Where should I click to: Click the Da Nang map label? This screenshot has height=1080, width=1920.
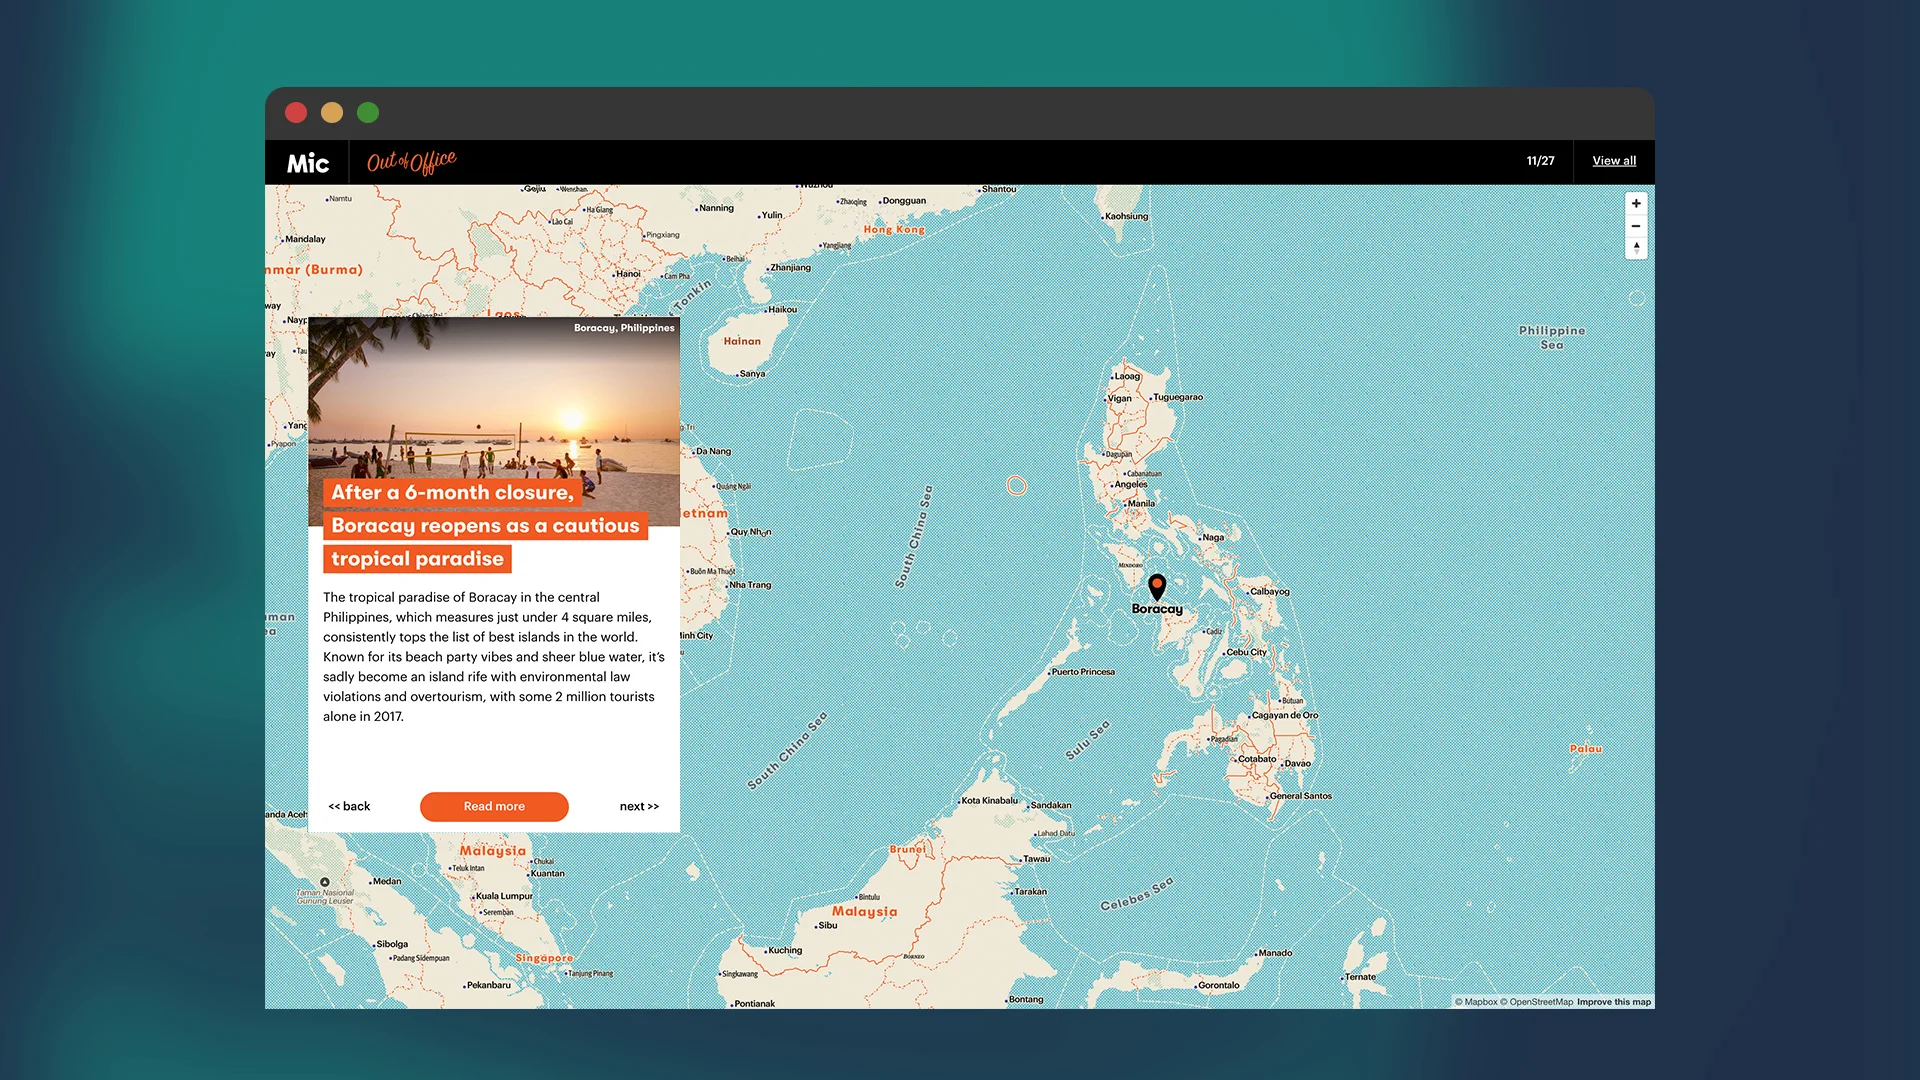(713, 452)
